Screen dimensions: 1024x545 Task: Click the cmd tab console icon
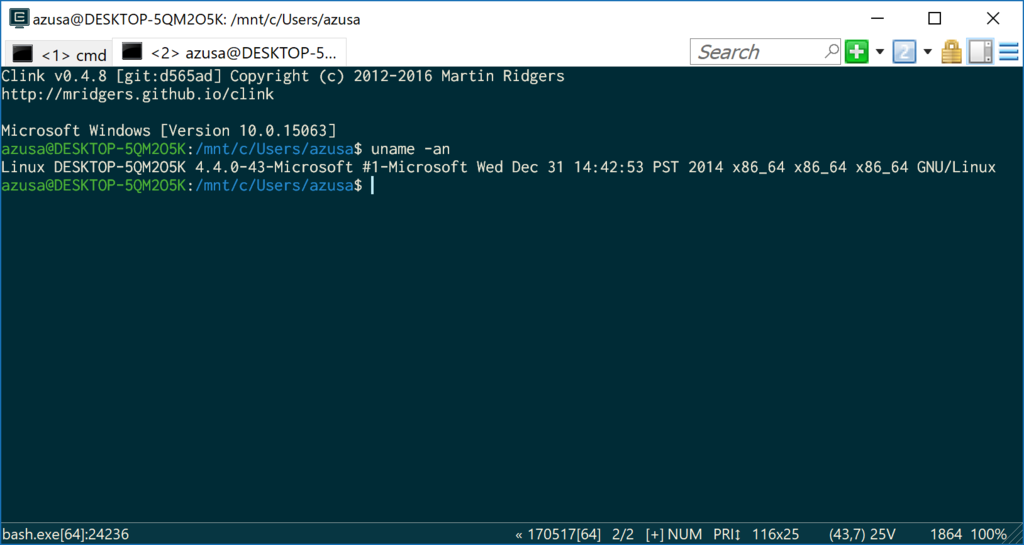tap(22, 54)
